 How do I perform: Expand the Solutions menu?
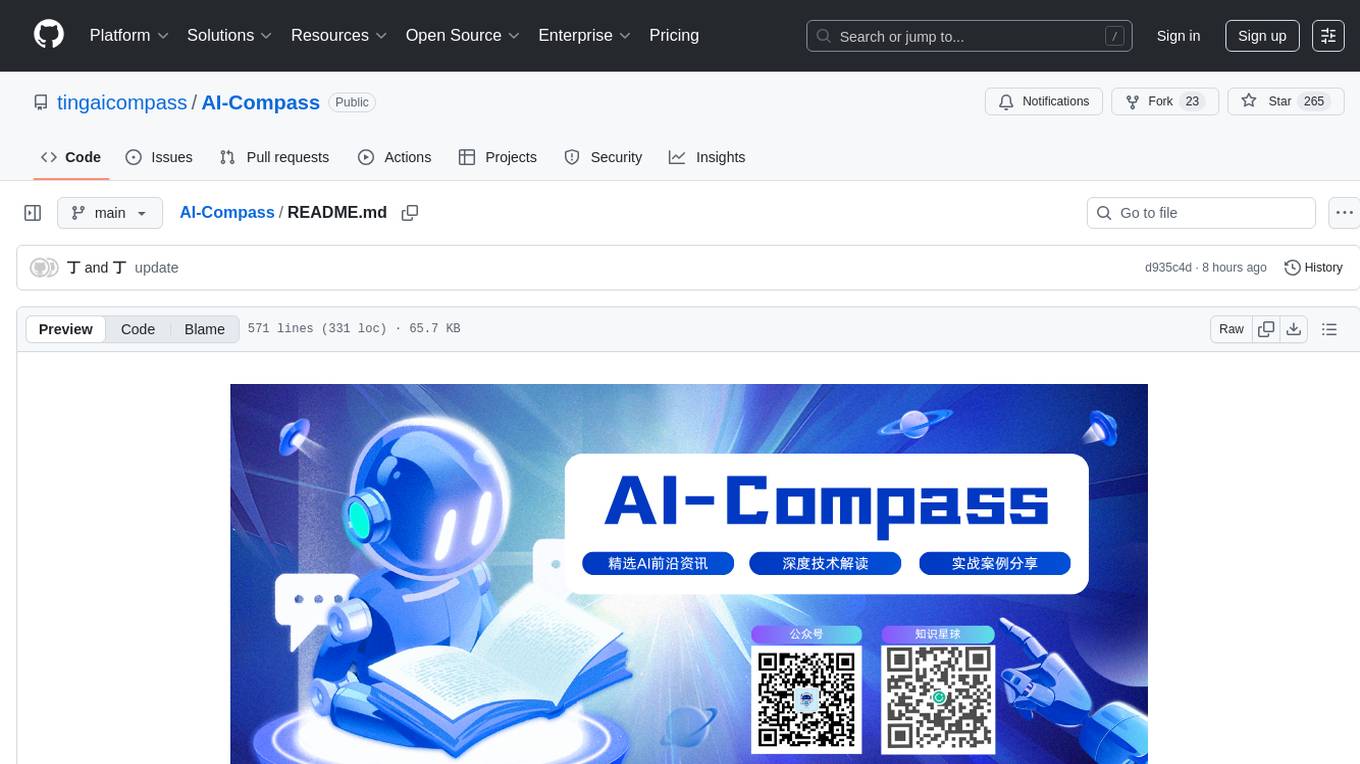point(229,35)
